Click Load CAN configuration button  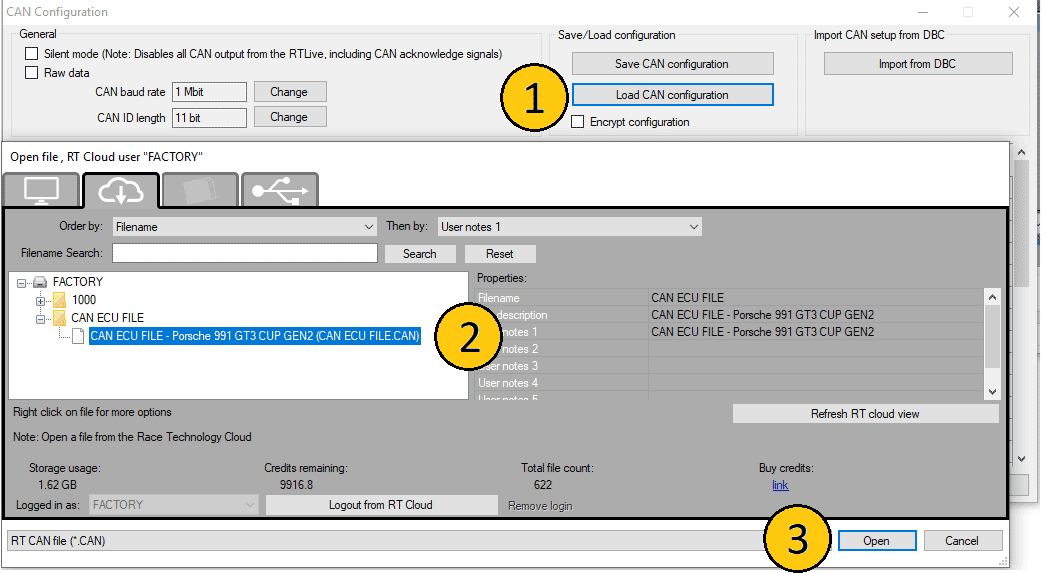(x=672, y=95)
